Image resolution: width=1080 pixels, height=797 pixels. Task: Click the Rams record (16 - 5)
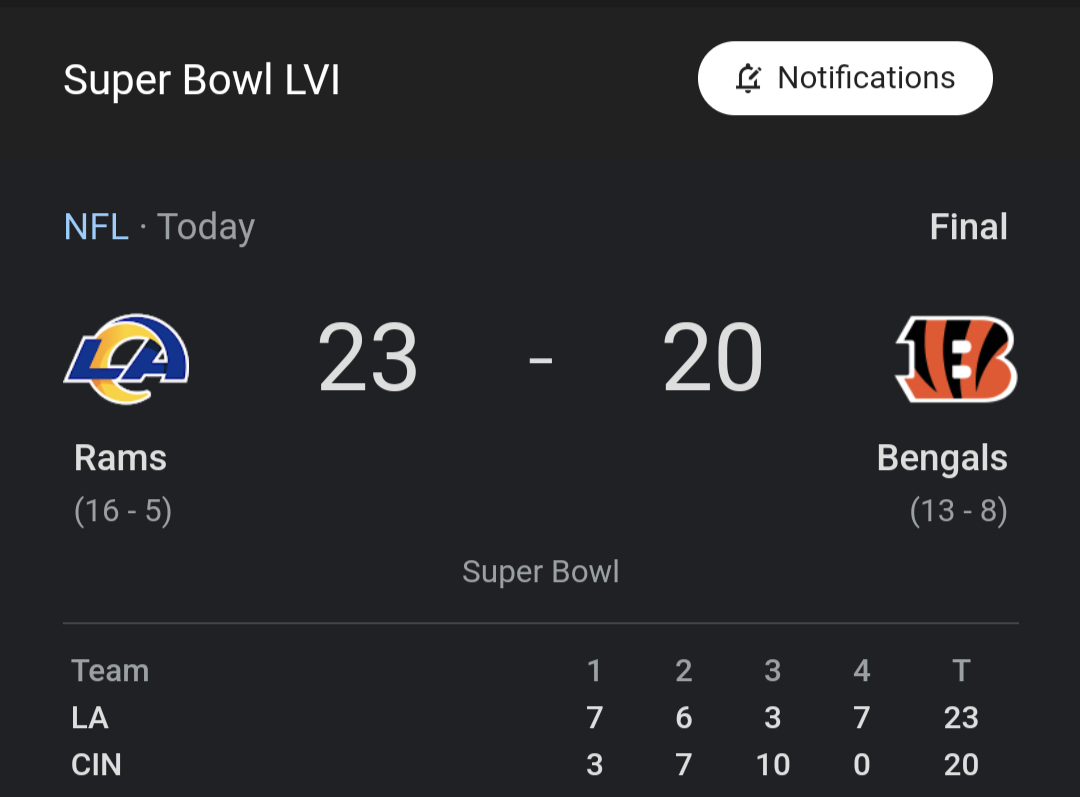122,510
